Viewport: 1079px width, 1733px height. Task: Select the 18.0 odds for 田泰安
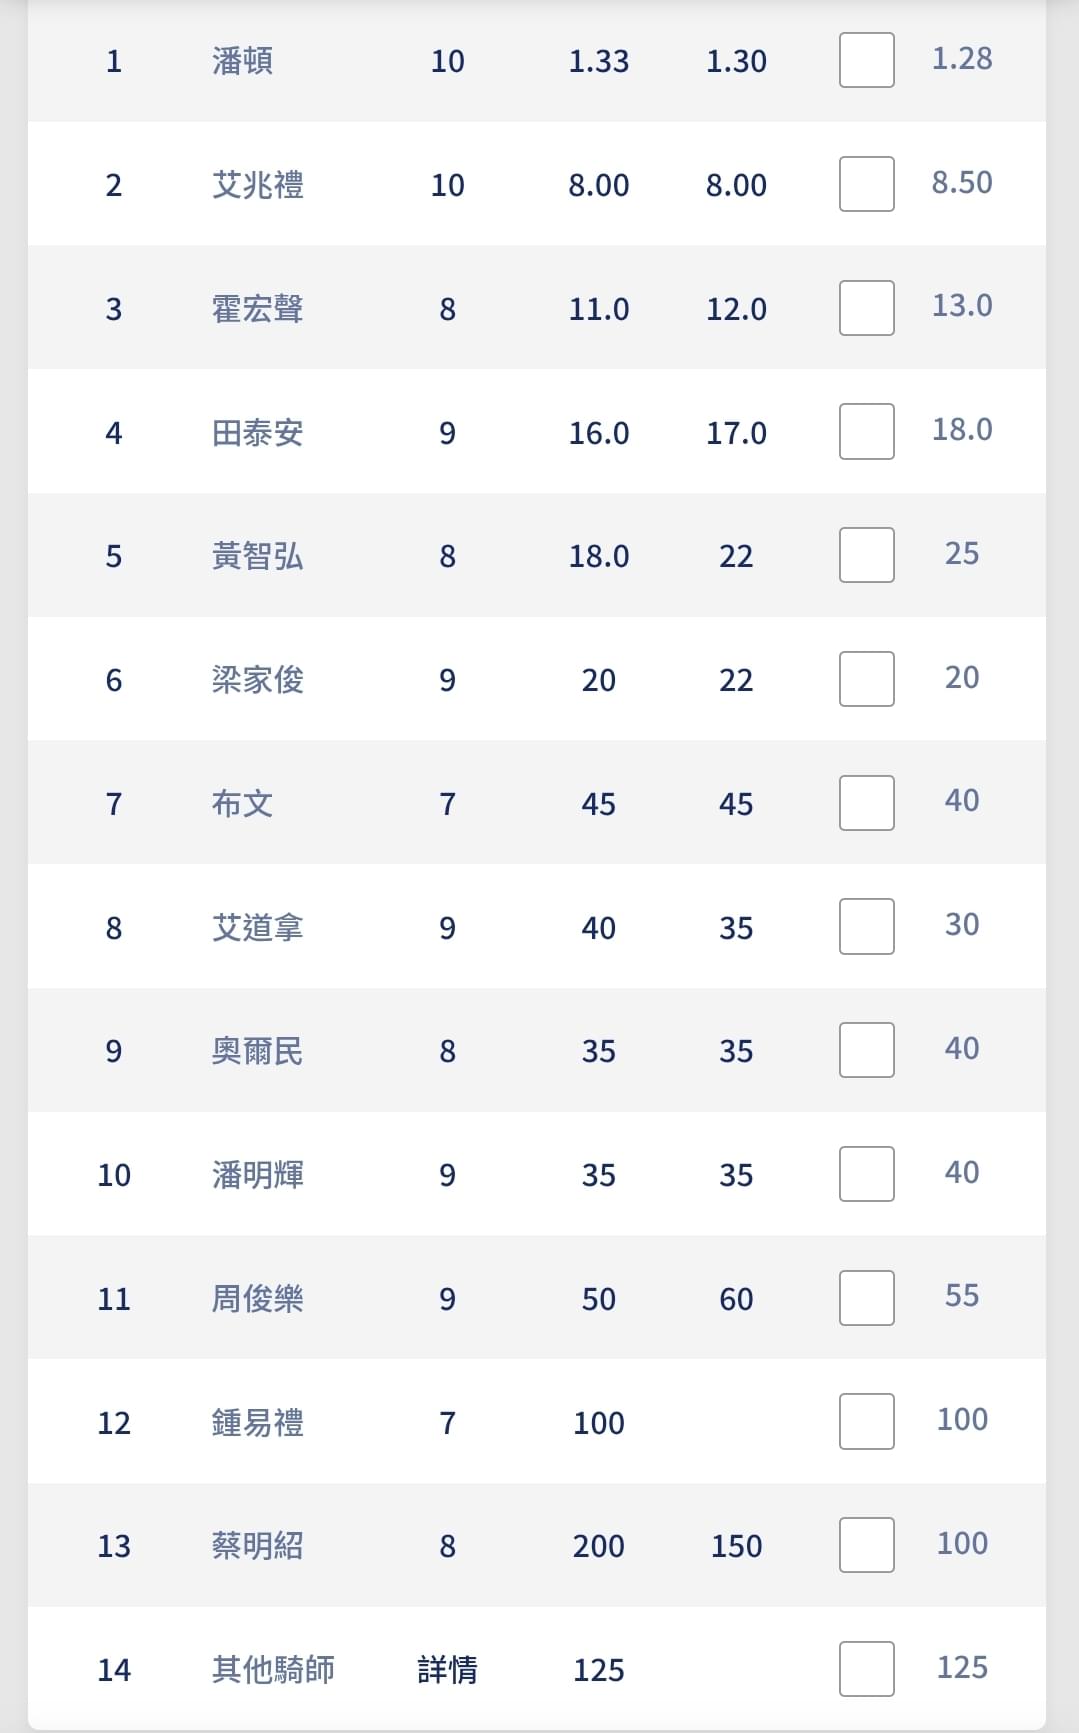[x=962, y=429]
